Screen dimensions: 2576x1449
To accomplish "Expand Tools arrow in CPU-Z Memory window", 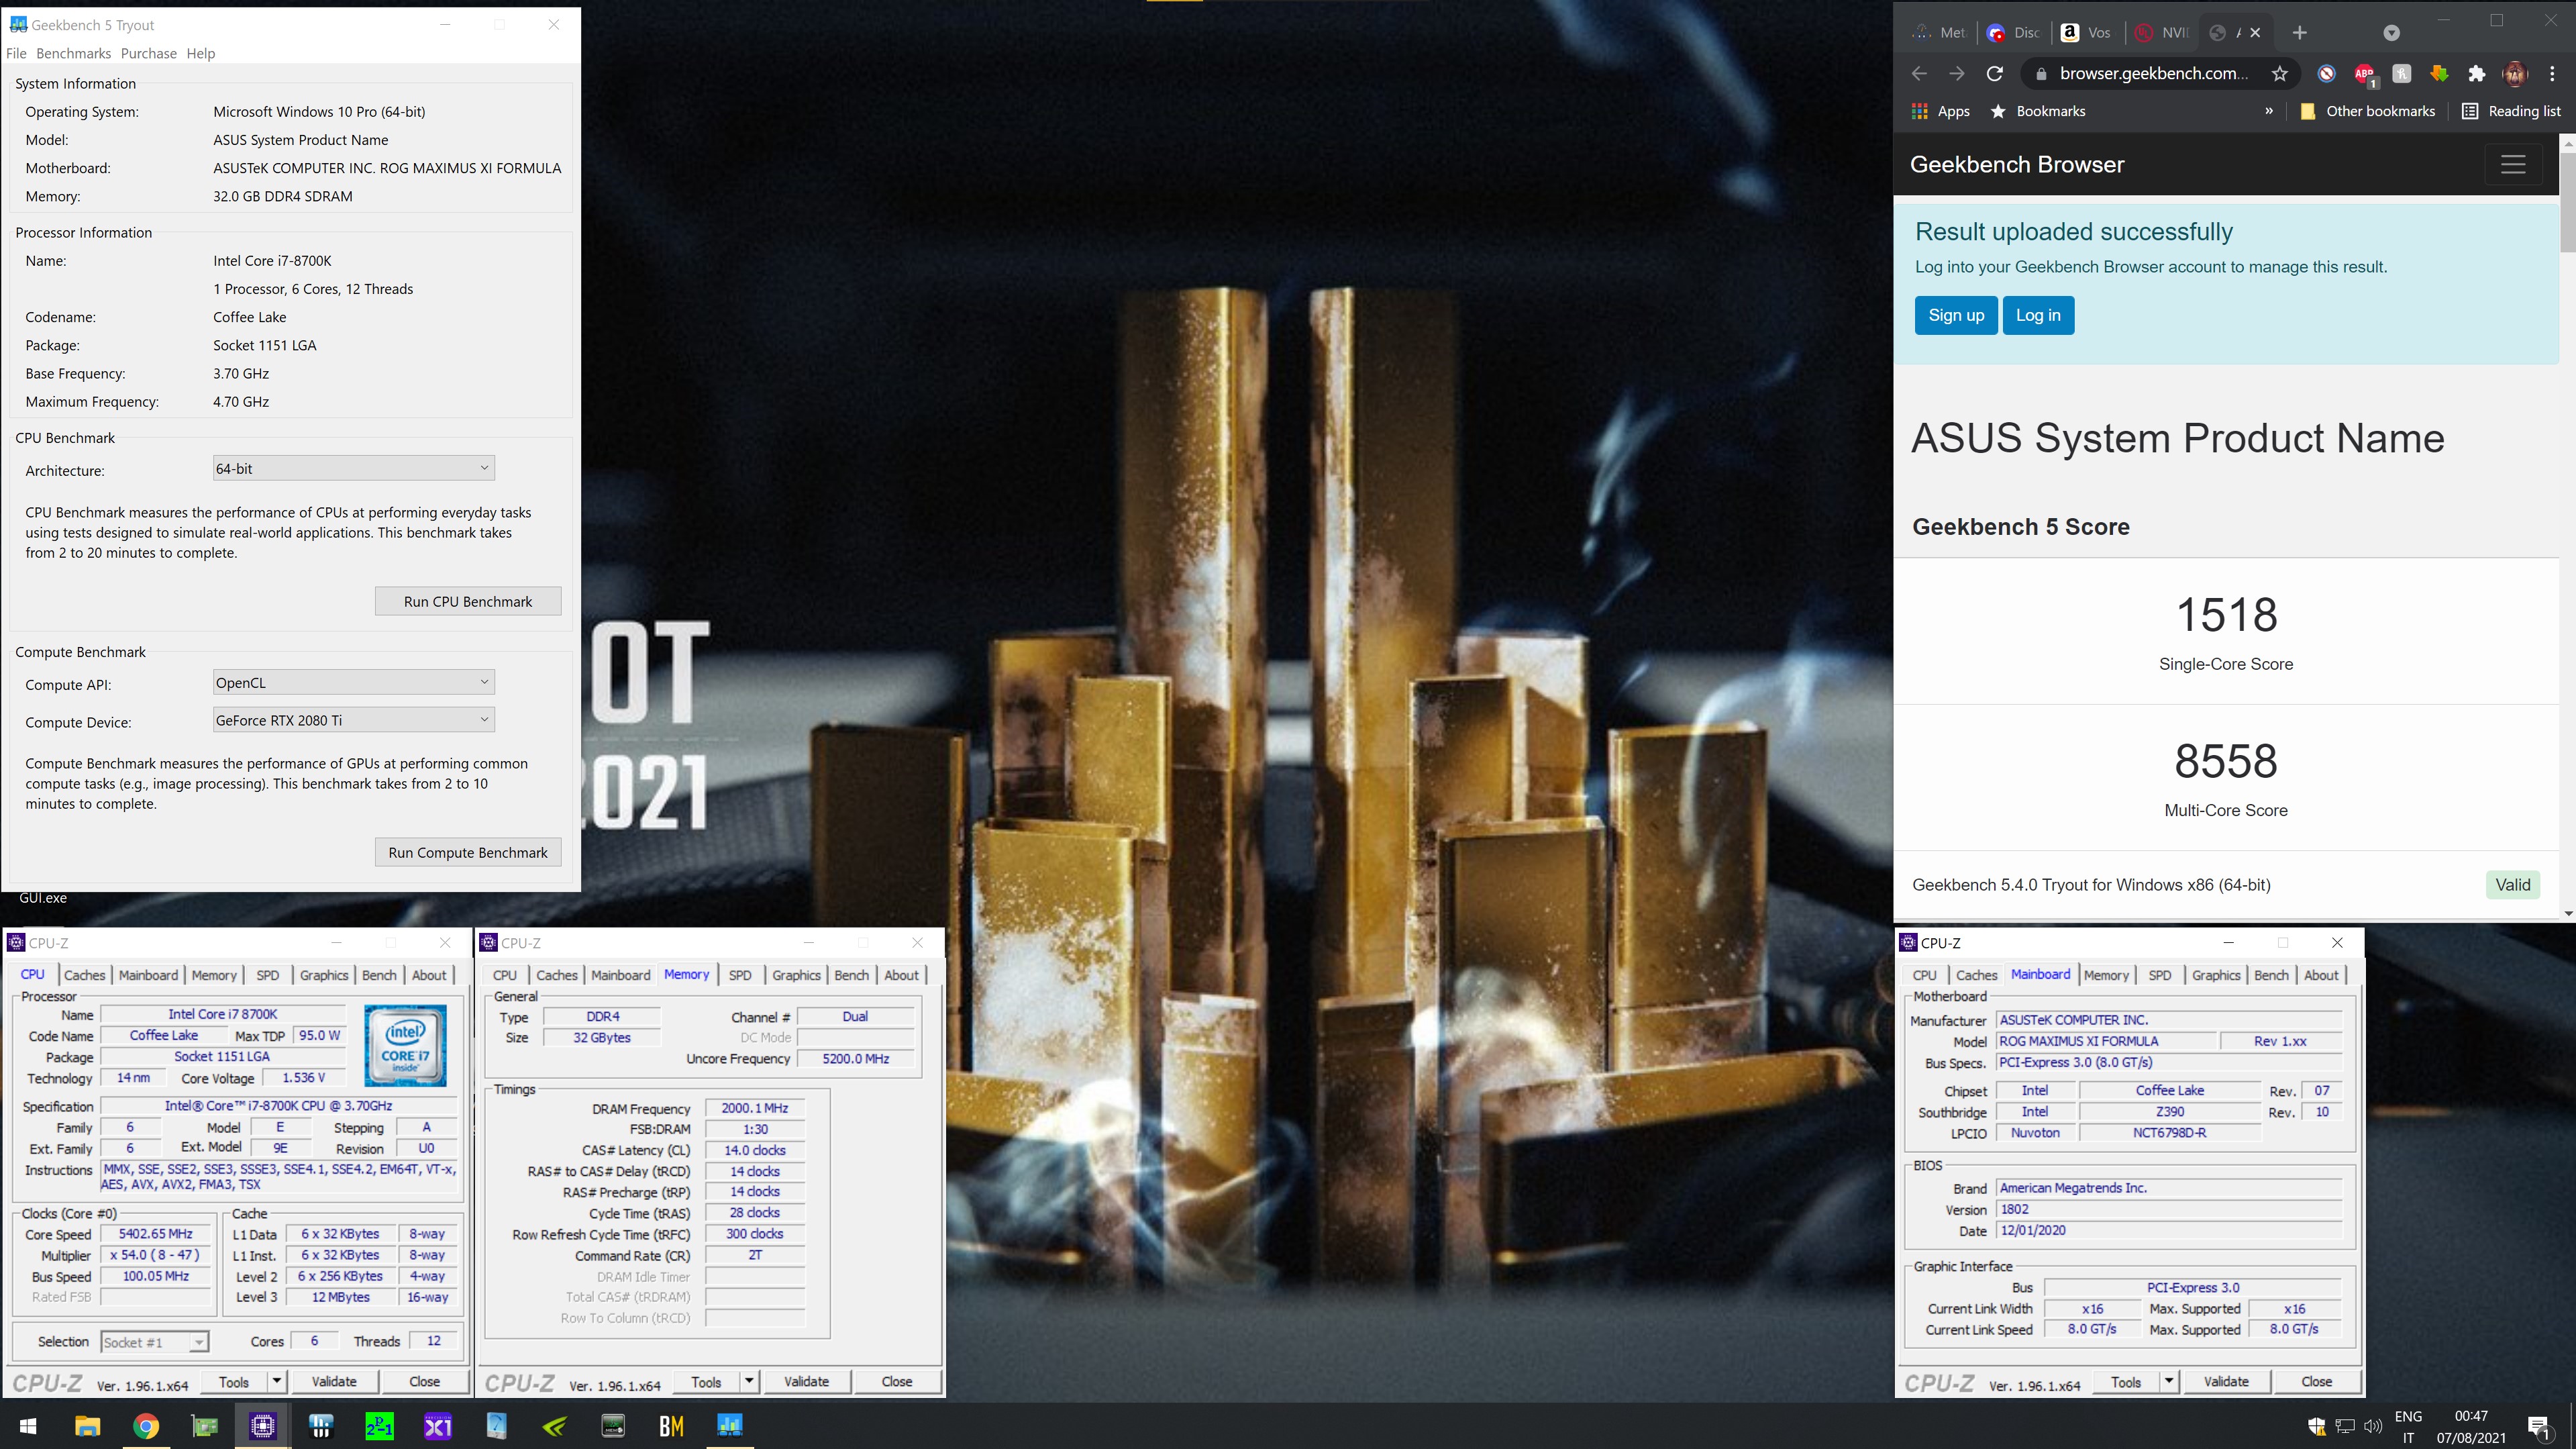I will coord(748,1381).
